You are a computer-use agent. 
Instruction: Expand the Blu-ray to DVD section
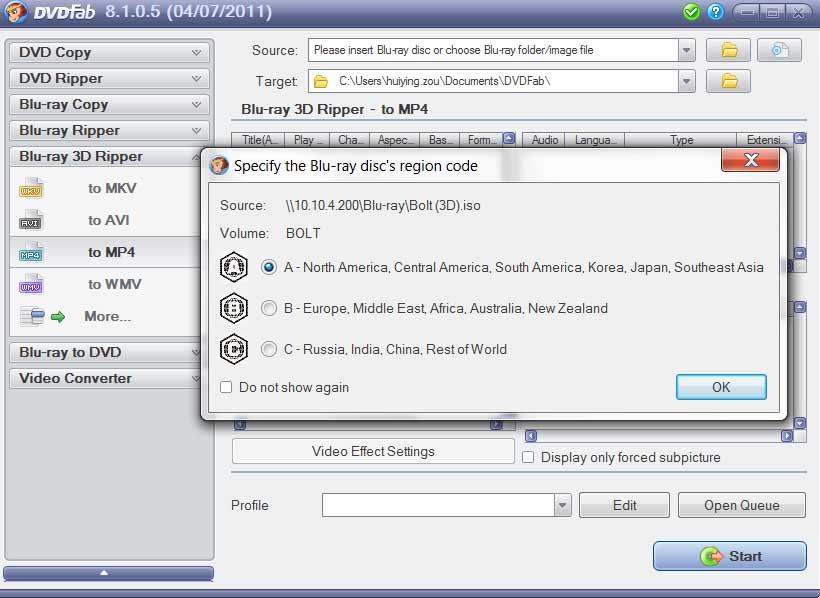pos(106,352)
